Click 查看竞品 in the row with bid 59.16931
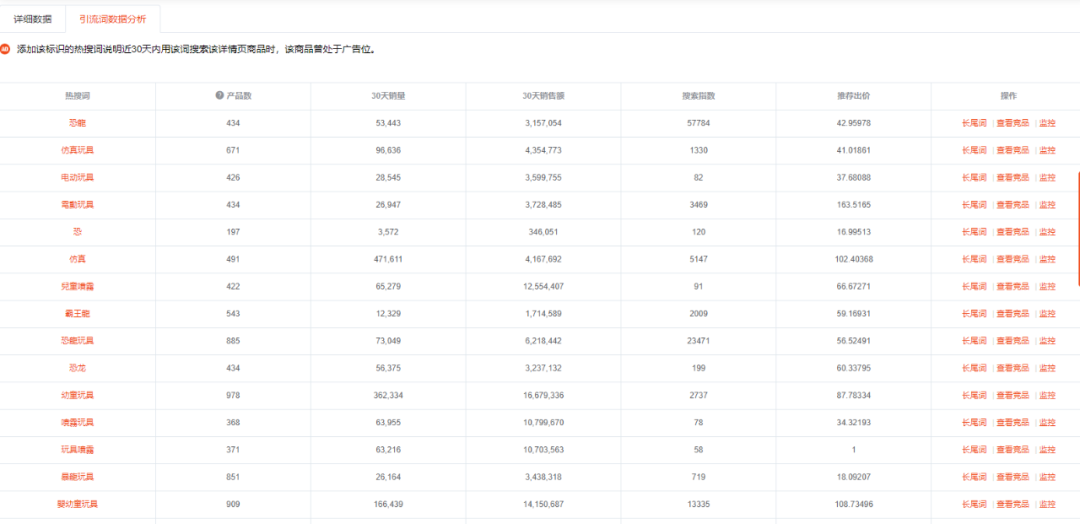 pyautogui.click(x=1012, y=313)
